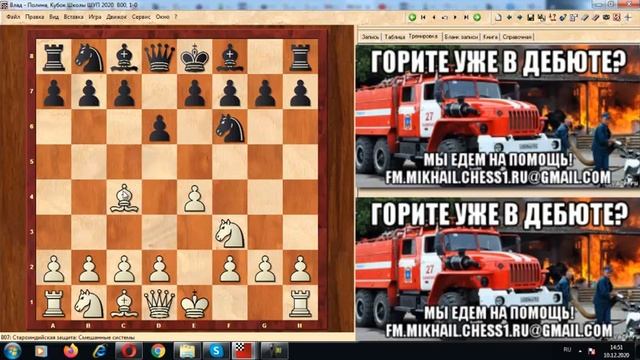Open the Окно menu
640x360 pixels.
tap(162, 17)
